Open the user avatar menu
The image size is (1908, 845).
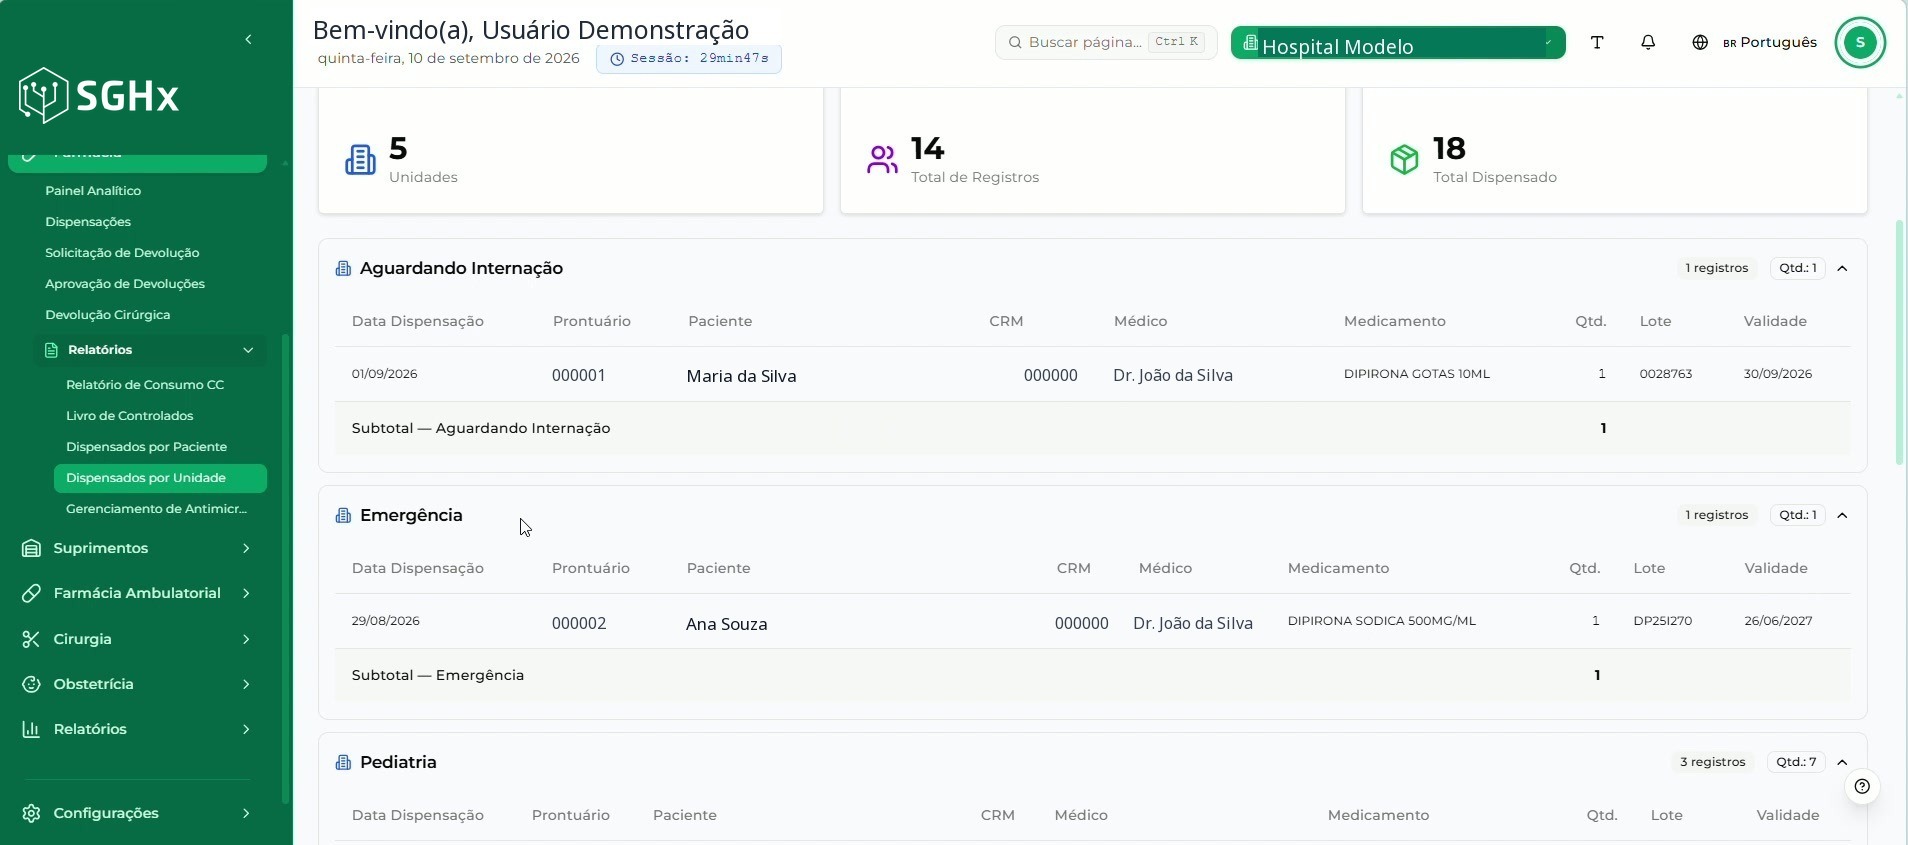point(1860,42)
